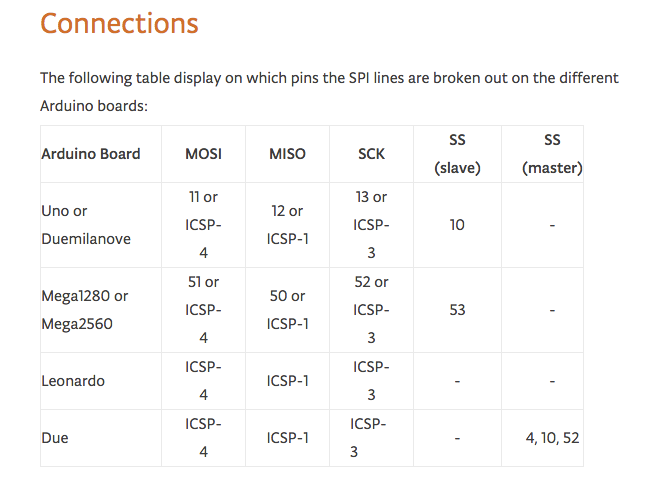
Task: Click the MISO column header
Action: coord(288,154)
